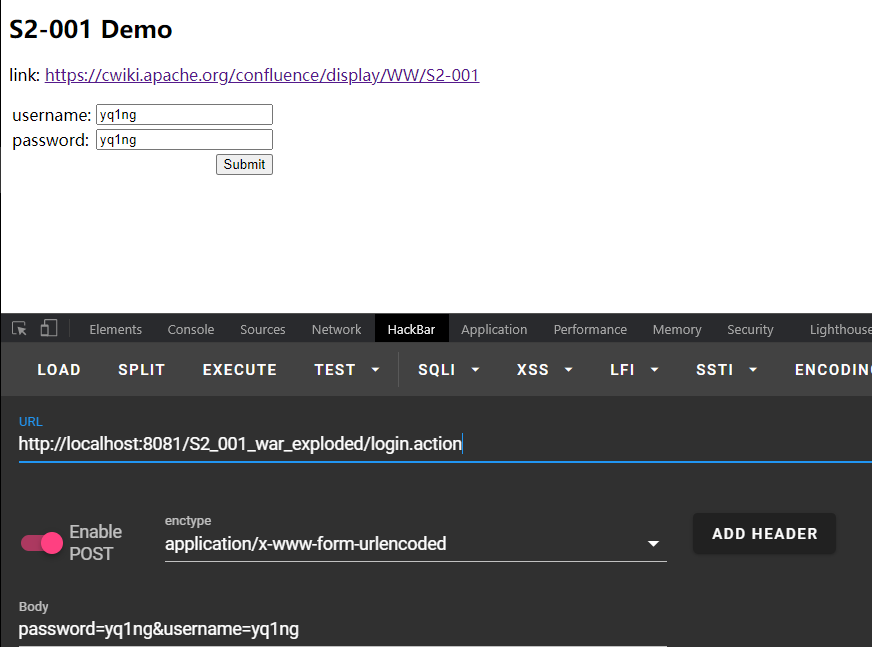The height and width of the screenshot is (647, 872).
Task: Click into the Body text field
Action: pyautogui.click(x=343, y=629)
